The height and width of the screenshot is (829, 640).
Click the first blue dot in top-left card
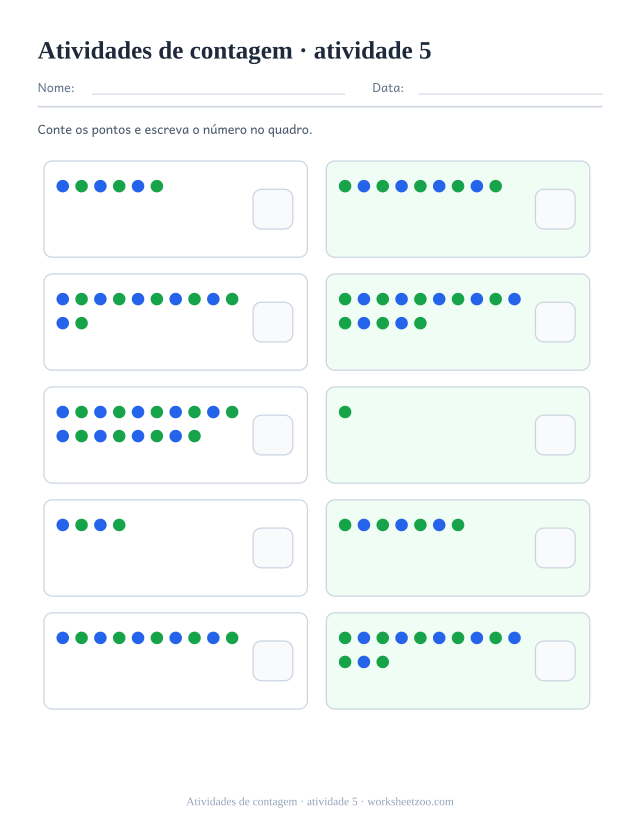(x=63, y=186)
